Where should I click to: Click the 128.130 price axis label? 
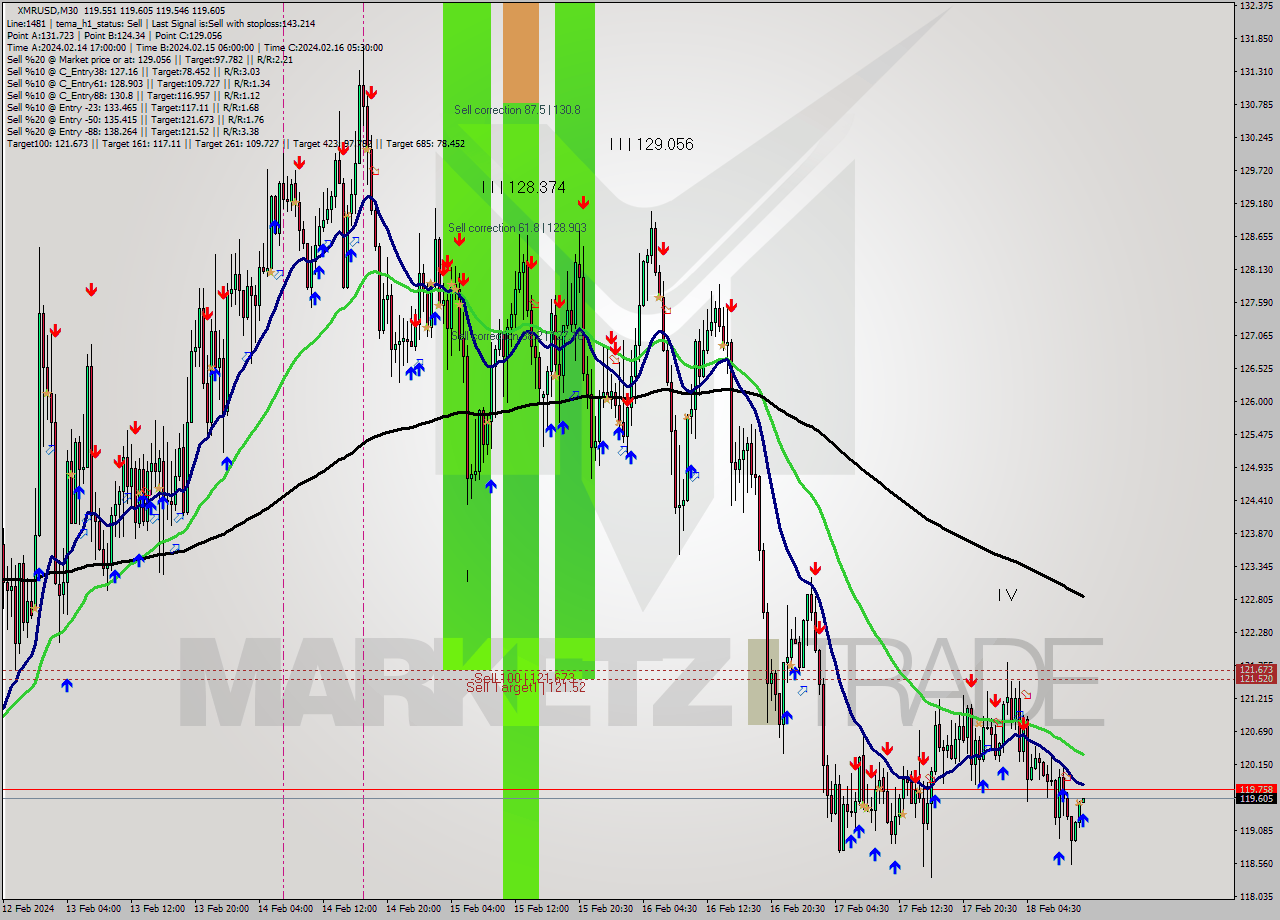click(x=1256, y=270)
